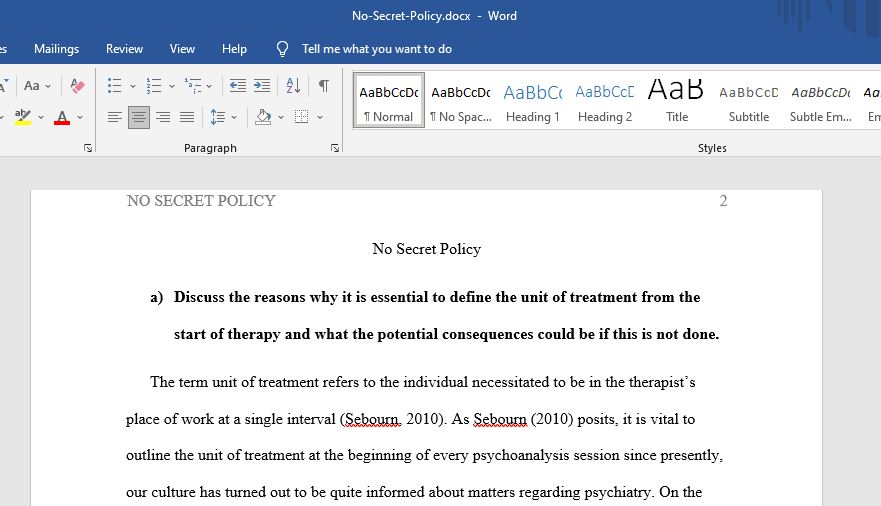Open the Change Case dropdown arrow
This screenshot has width=881, height=506.
tap(48, 86)
